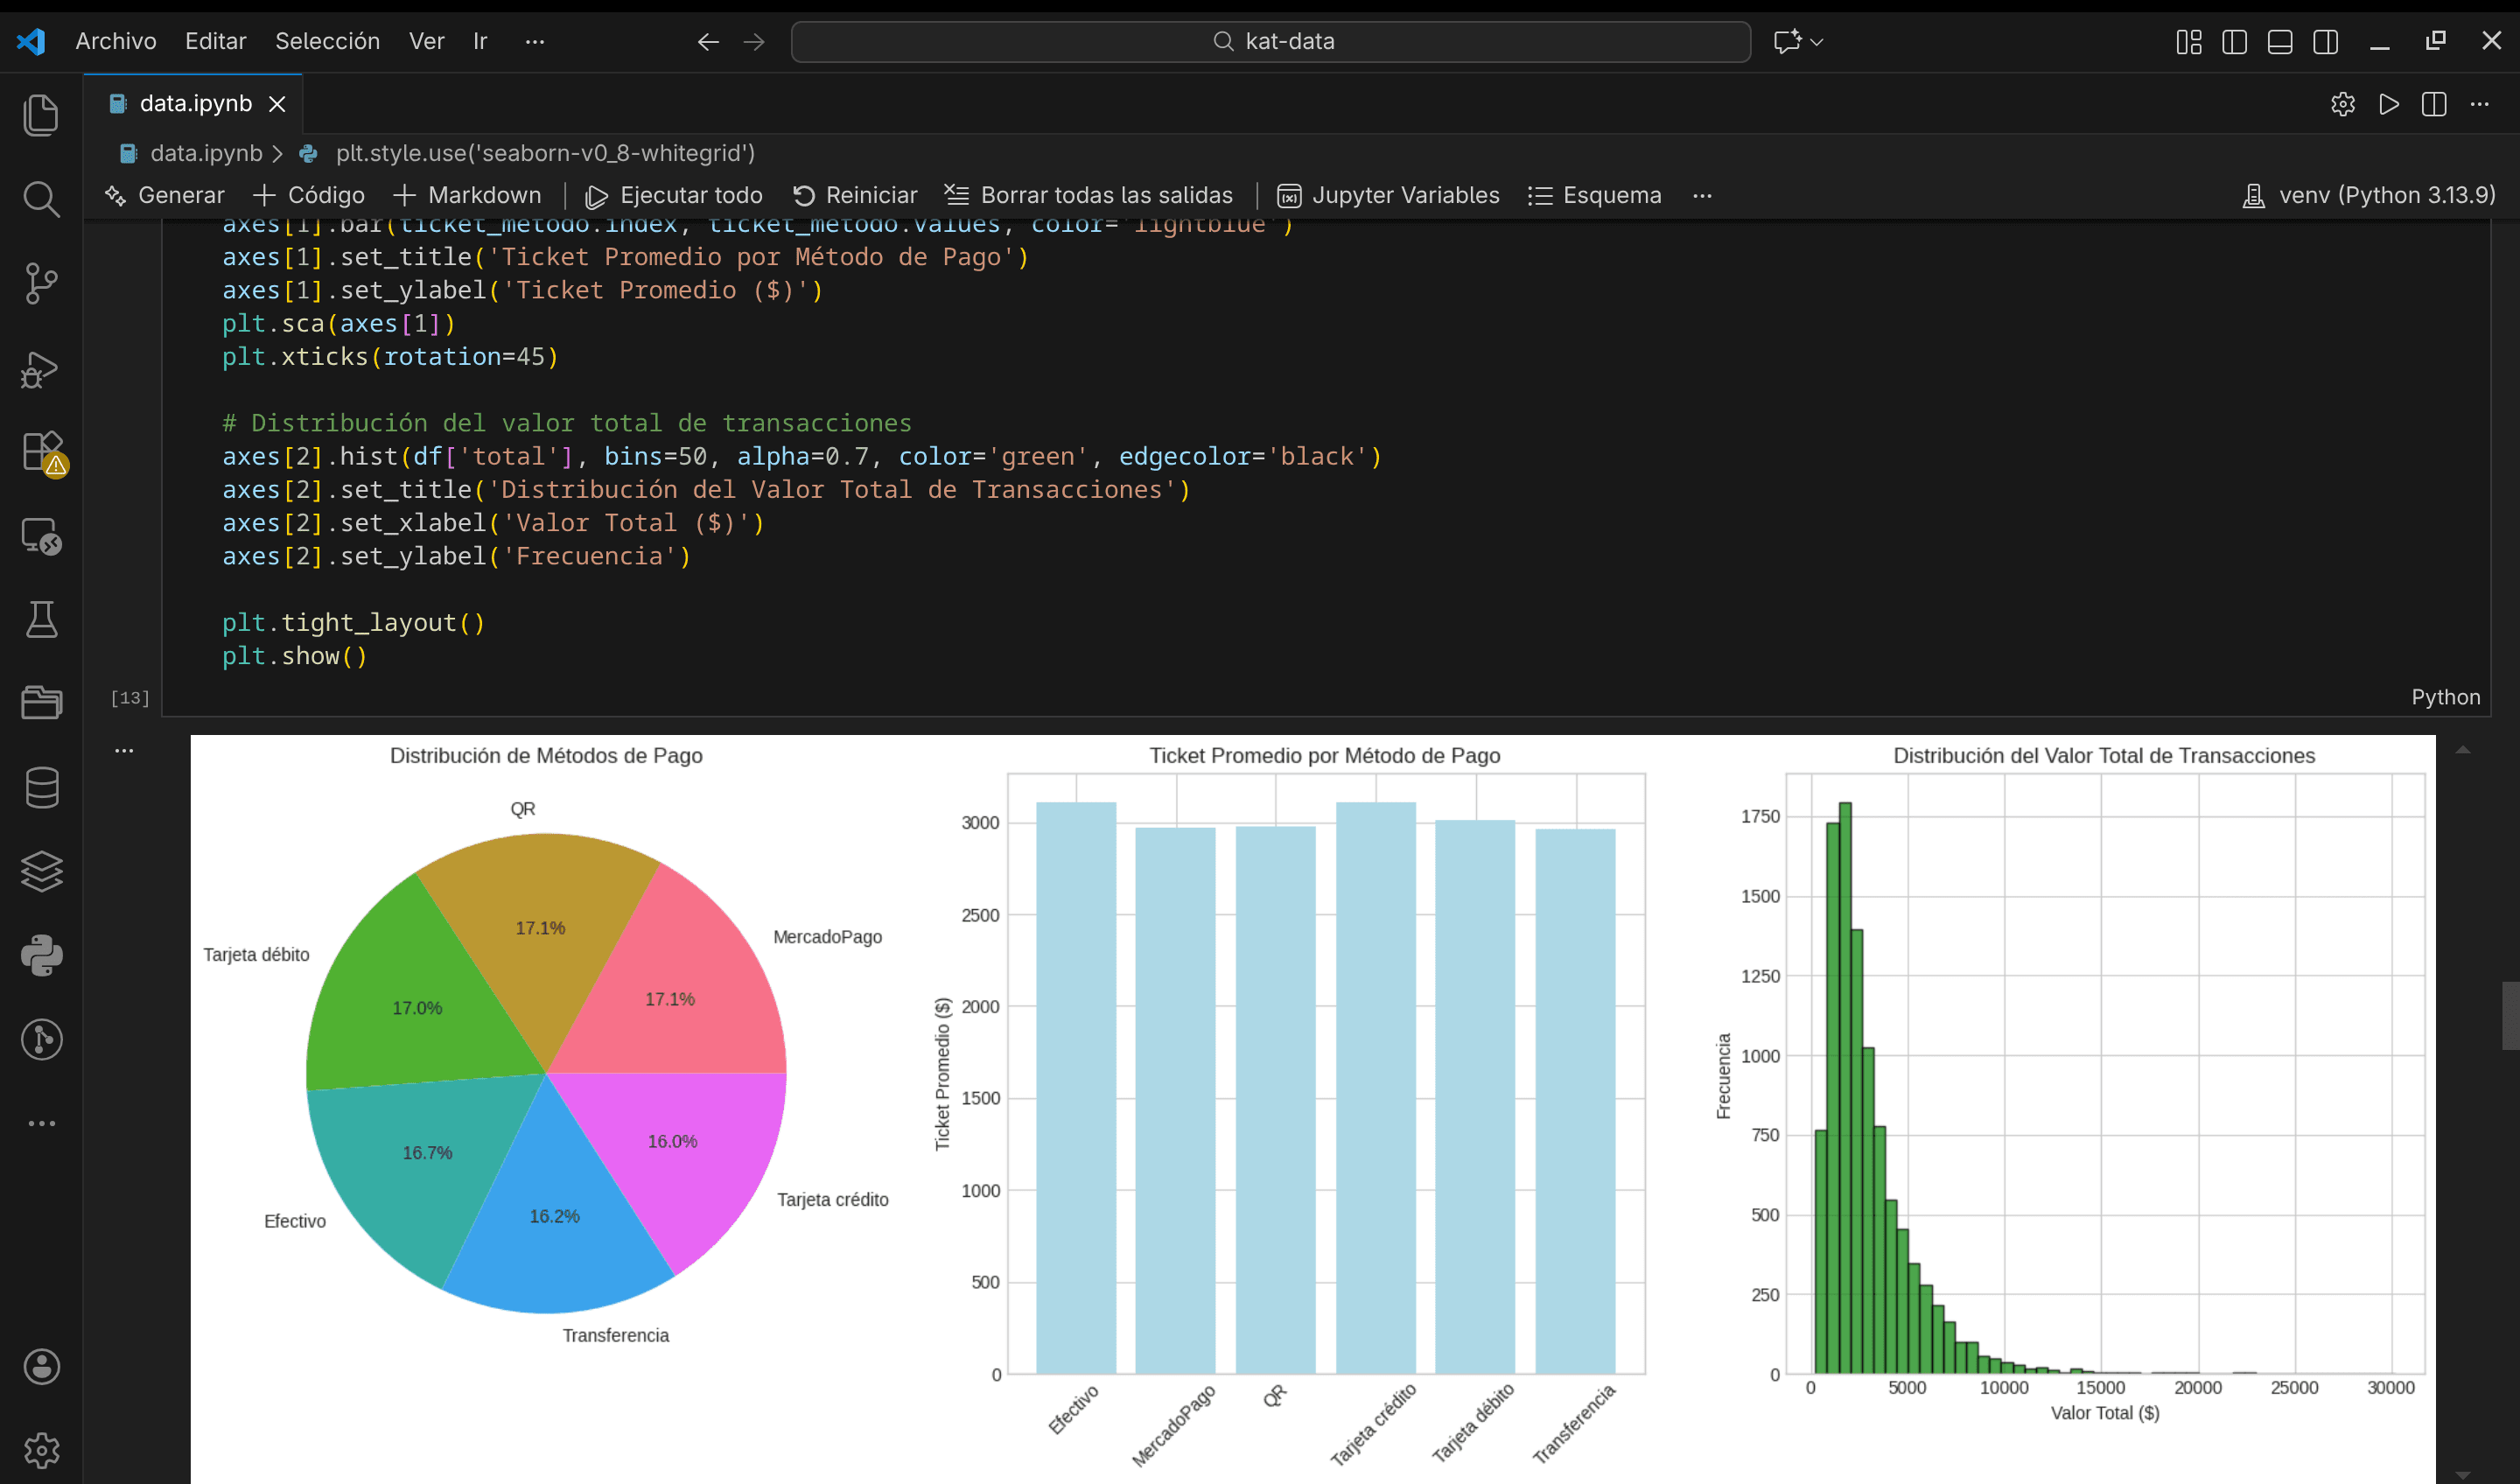This screenshot has width=2520, height=1484.
Task: Open Extensions view with warning badge
Action: (43, 453)
